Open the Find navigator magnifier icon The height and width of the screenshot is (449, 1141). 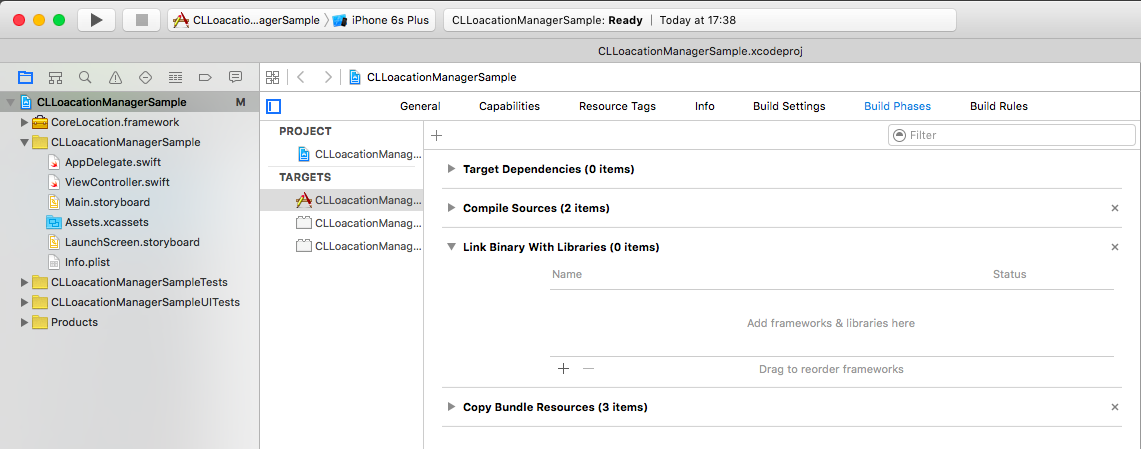pyautogui.click(x=86, y=77)
